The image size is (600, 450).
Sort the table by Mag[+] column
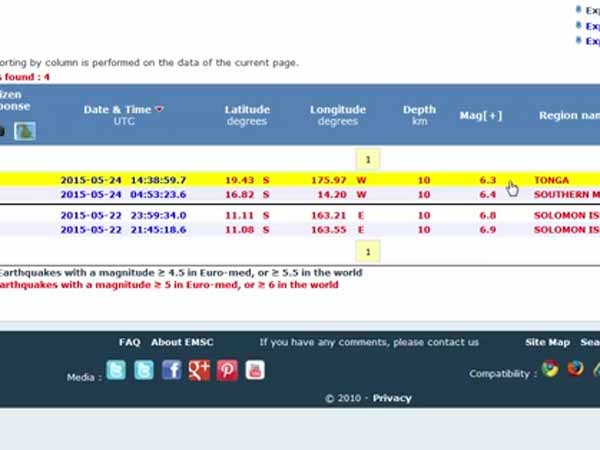coord(481,115)
